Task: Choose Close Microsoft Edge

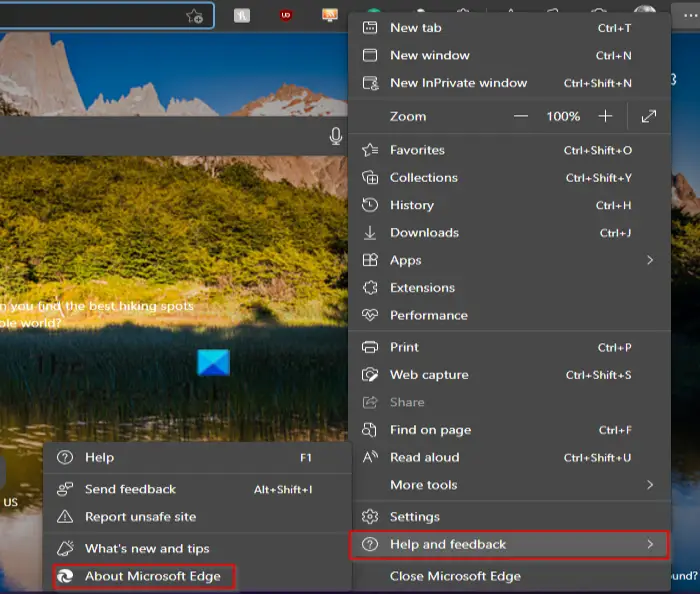Action: tap(509, 576)
